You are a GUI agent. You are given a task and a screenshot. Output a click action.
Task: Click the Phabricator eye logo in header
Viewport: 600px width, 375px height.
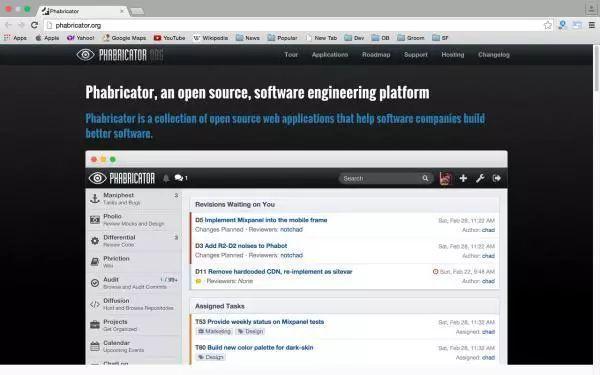point(85,55)
